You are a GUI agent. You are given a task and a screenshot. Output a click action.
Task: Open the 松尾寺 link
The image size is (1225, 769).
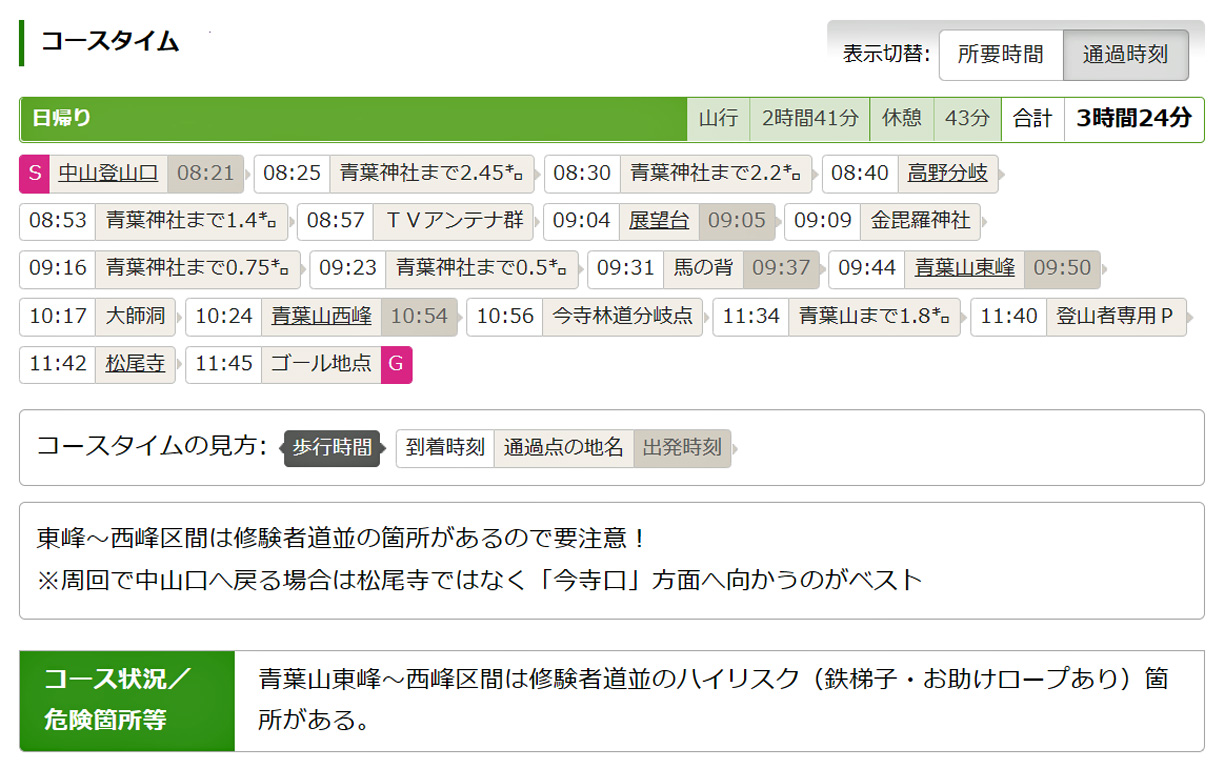click(x=135, y=364)
